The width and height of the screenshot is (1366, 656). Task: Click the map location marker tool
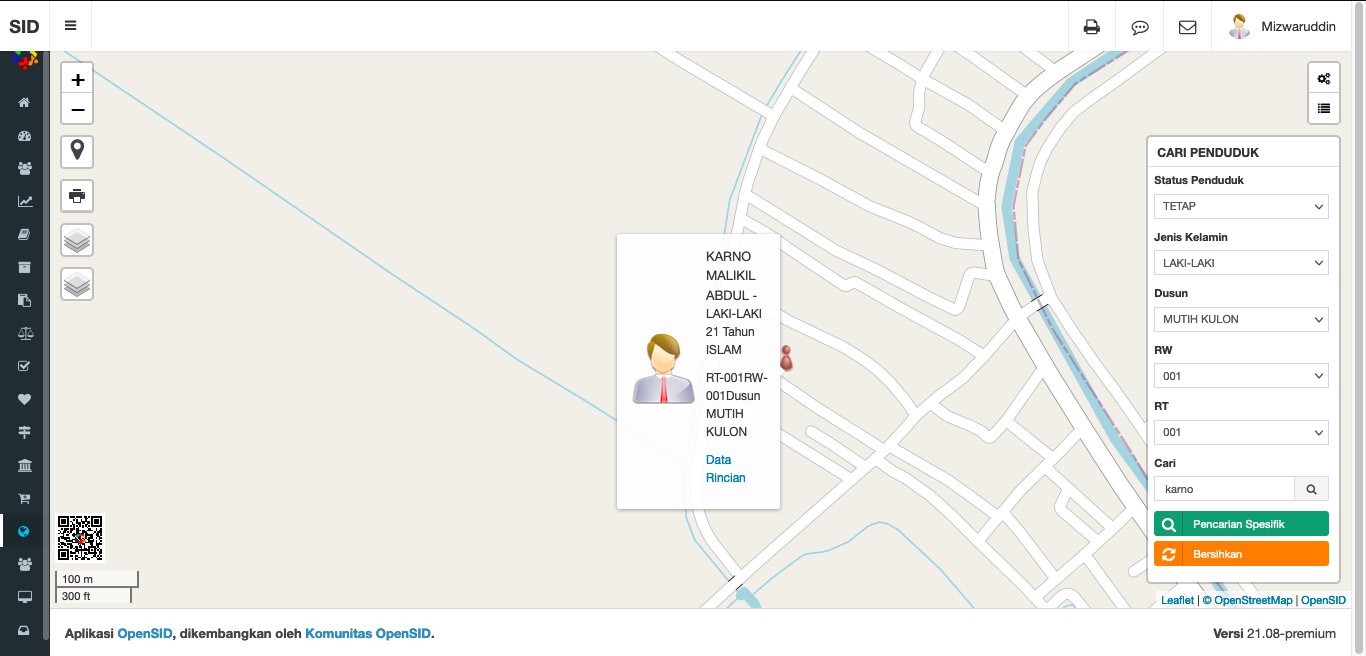pos(78,152)
